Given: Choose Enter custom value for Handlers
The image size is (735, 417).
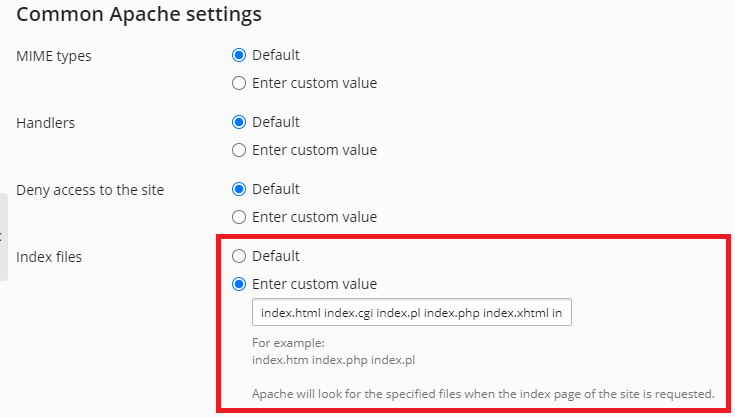Looking at the screenshot, I should 239,150.
